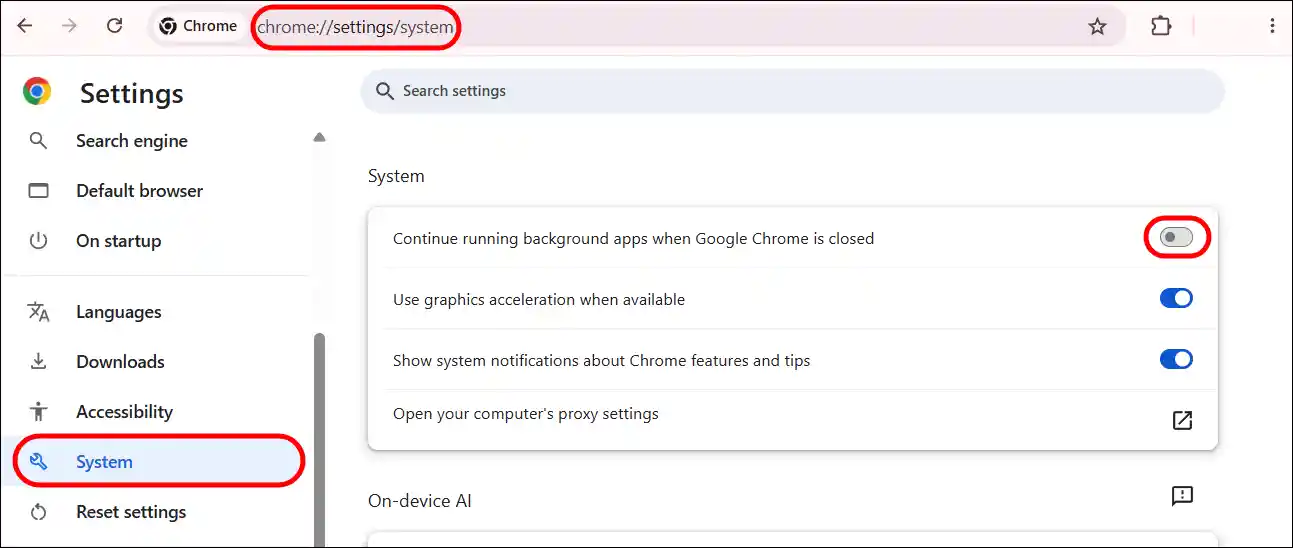Click the System wrench icon
This screenshot has height=548, width=1293.
[x=38, y=462]
